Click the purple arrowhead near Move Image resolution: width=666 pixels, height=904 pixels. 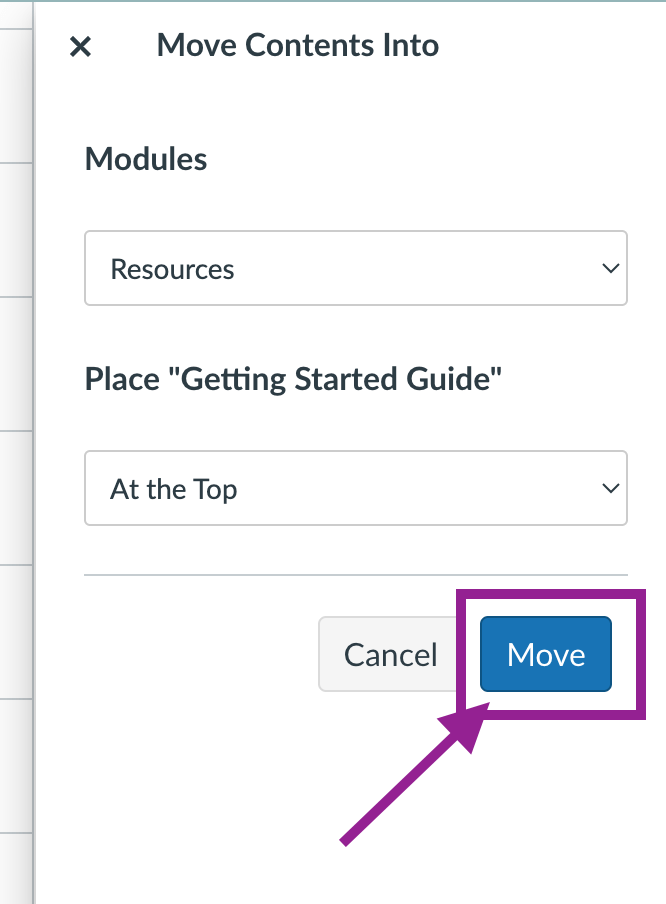tap(467, 726)
